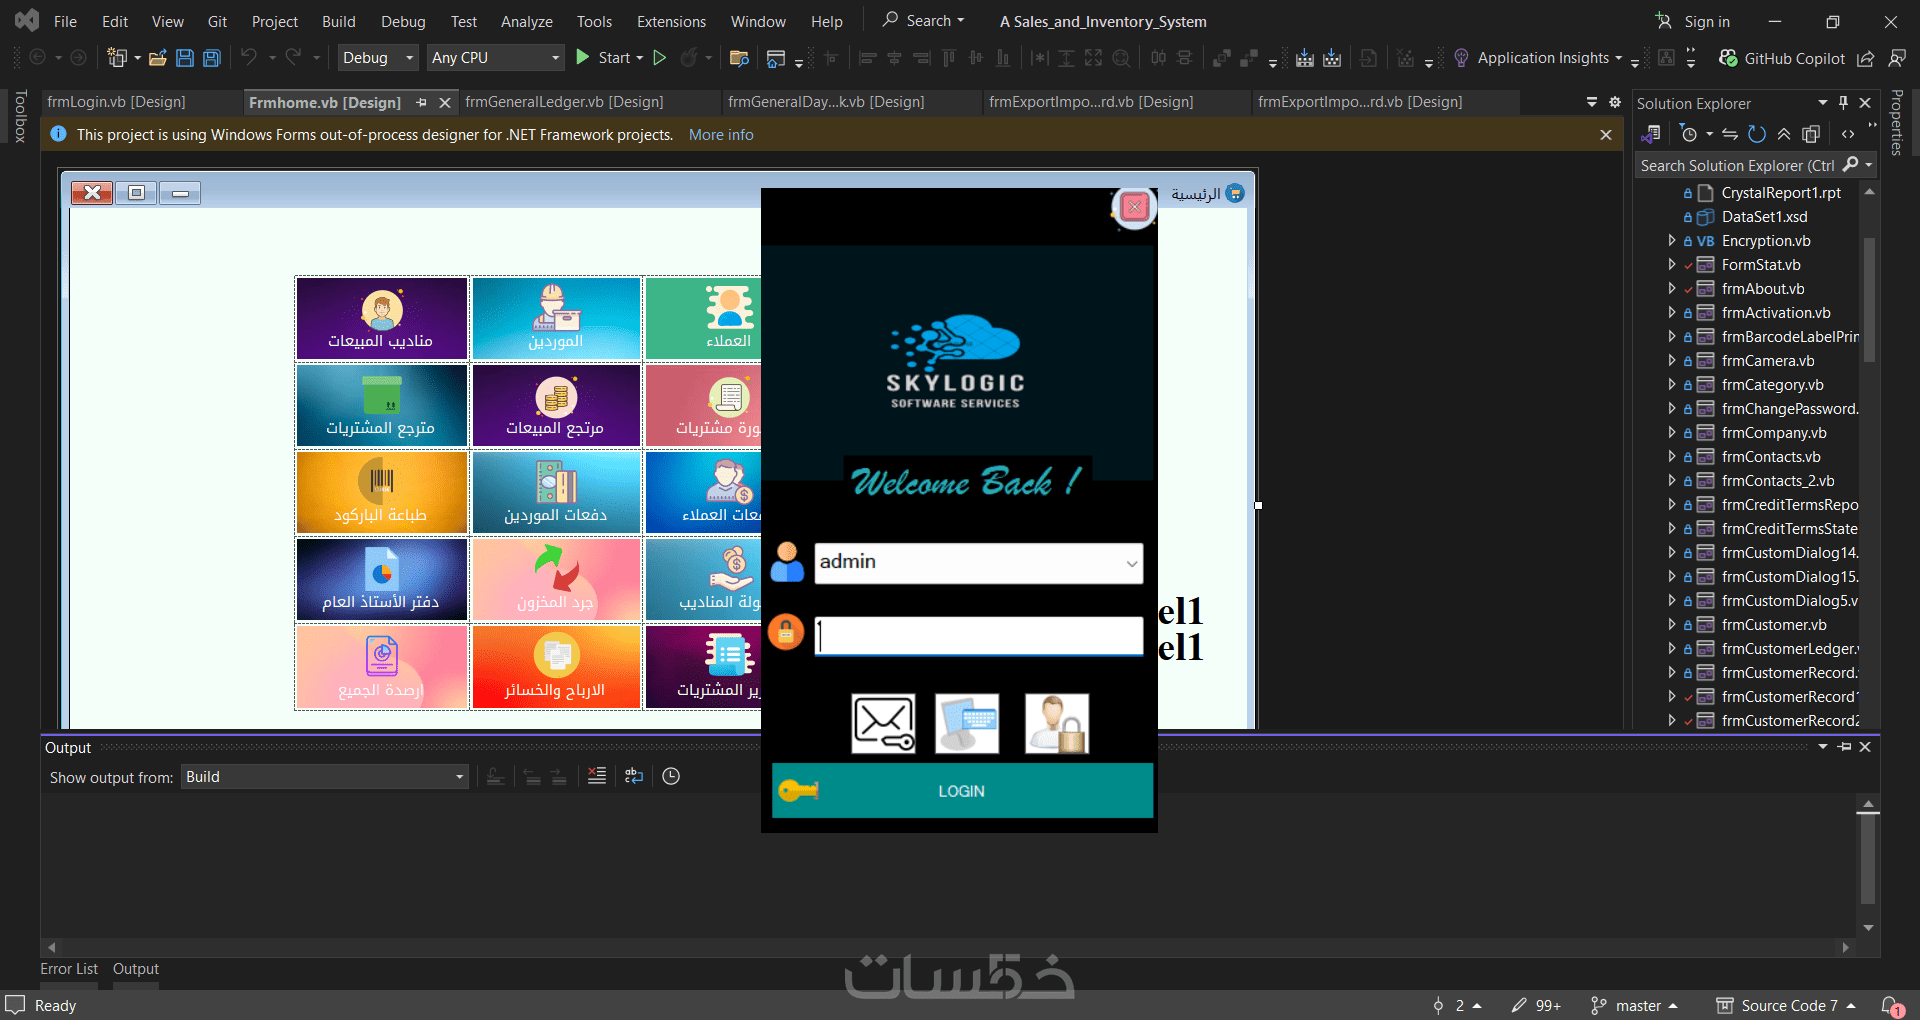Open the Any CPU platform dropdown
The width and height of the screenshot is (1920, 1020).
point(496,58)
